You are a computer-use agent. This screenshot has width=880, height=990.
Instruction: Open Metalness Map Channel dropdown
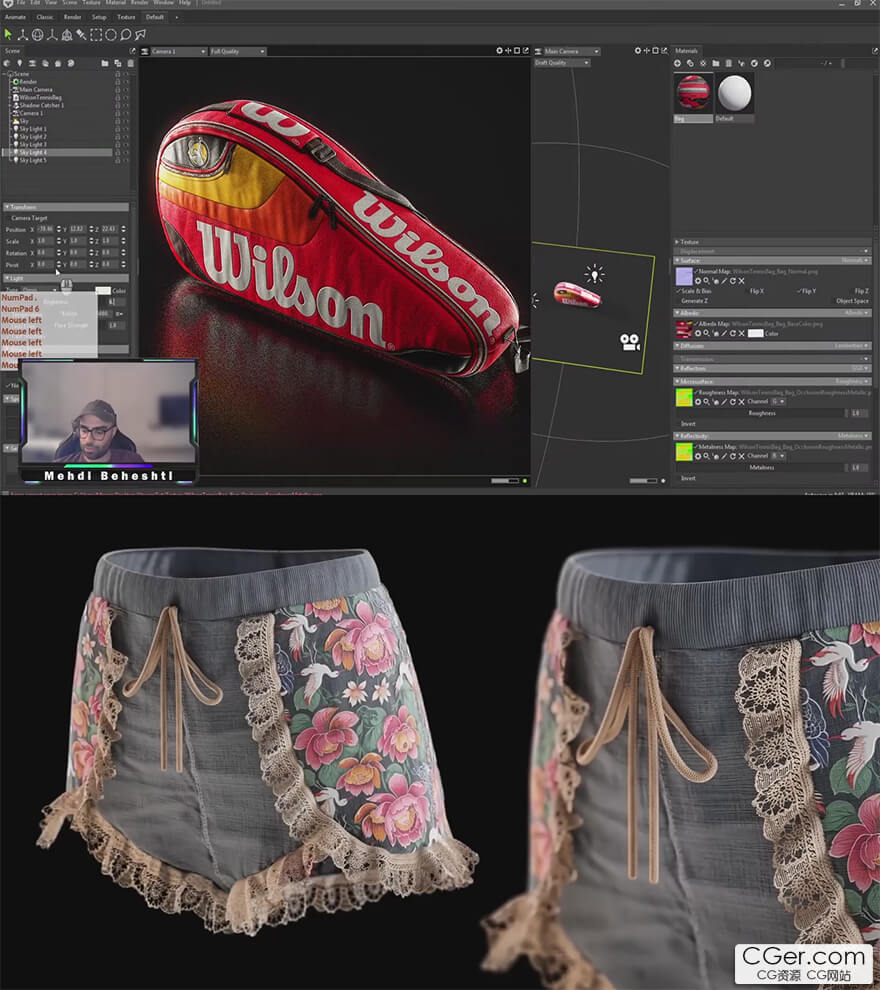coord(778,456)
